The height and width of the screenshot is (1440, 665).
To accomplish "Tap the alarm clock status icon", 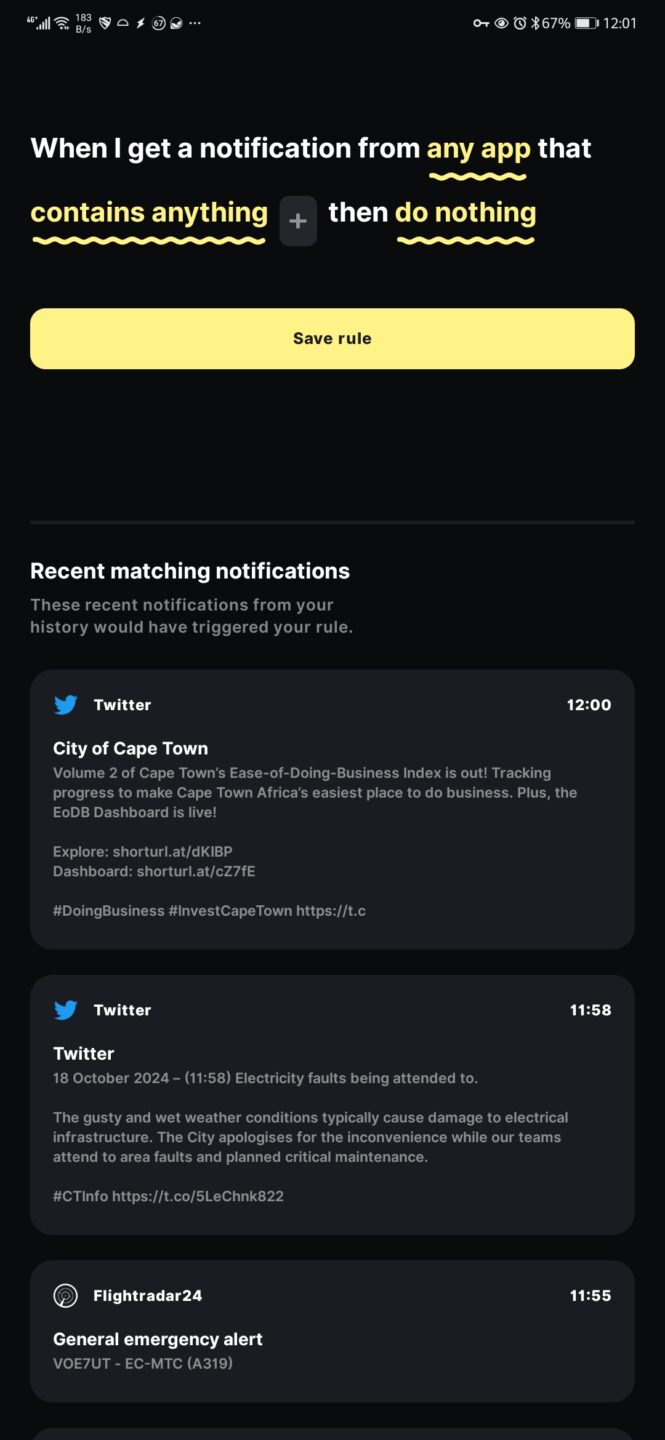I will (x=520, y=23).
